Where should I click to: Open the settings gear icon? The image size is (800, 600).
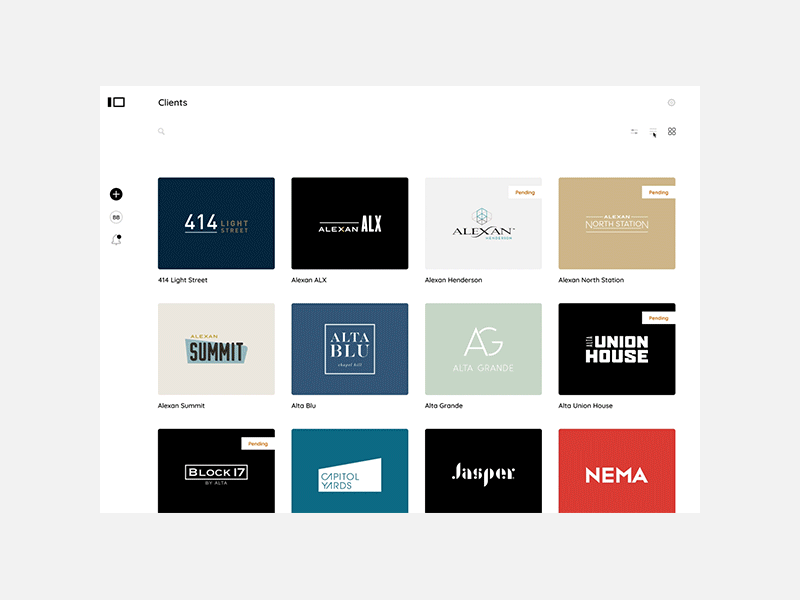pos(671,102)
